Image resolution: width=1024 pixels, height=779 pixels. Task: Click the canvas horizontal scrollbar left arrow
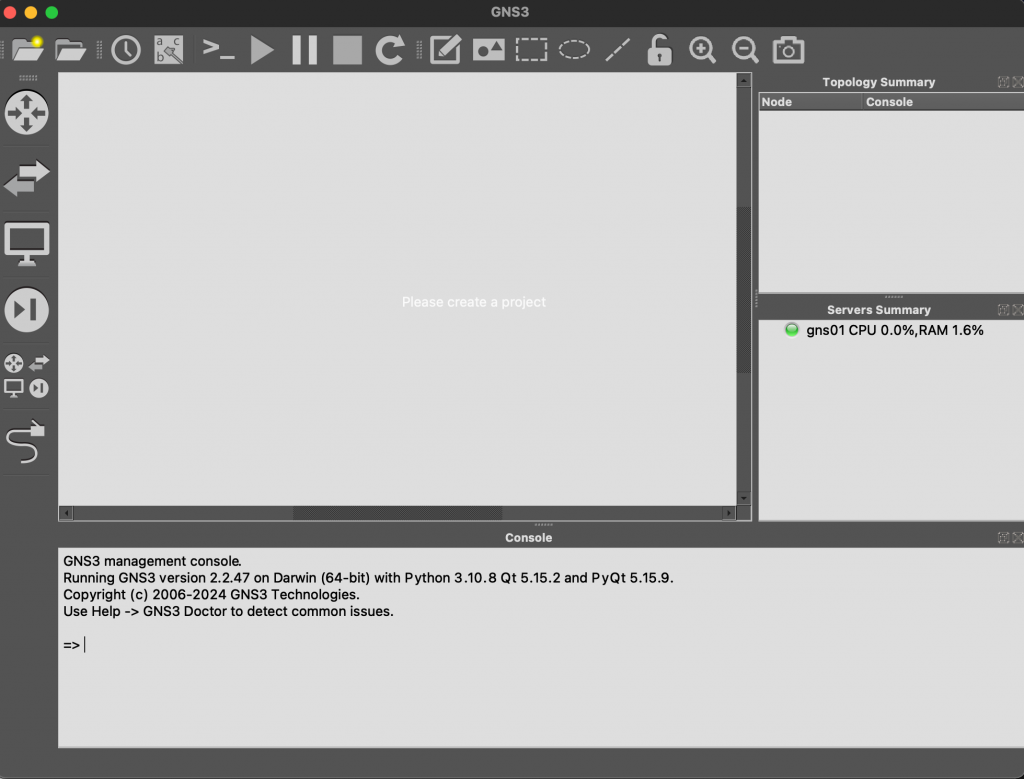pyautogui.click(x=66, y=513)
